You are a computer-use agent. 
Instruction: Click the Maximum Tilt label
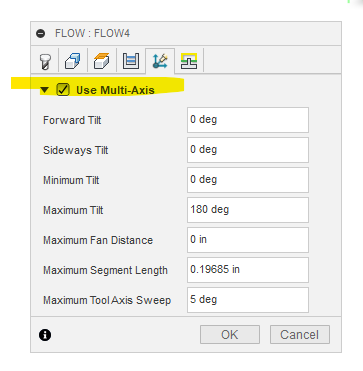(73, 210)
